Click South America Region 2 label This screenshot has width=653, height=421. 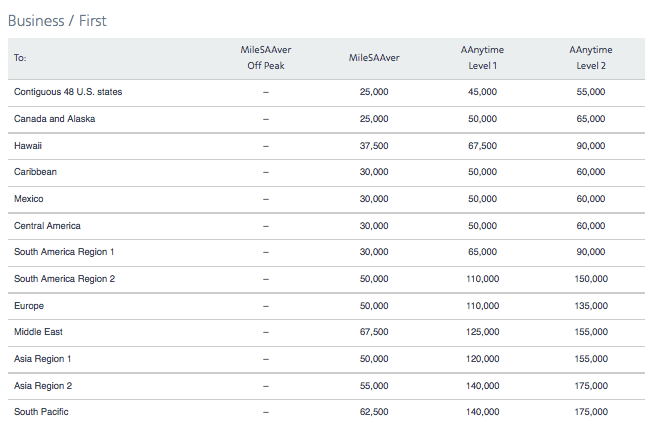click(x=65, y=279)
